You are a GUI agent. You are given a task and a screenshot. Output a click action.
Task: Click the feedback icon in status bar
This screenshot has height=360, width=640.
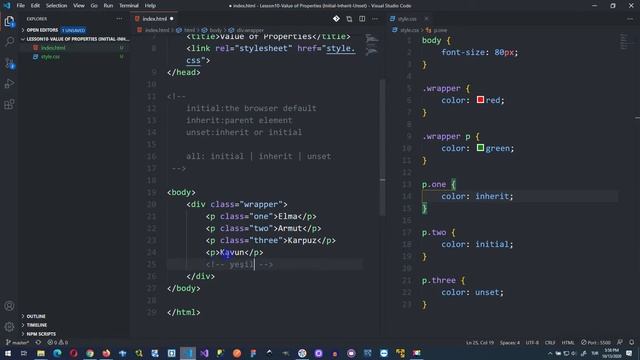coord(620,342)
